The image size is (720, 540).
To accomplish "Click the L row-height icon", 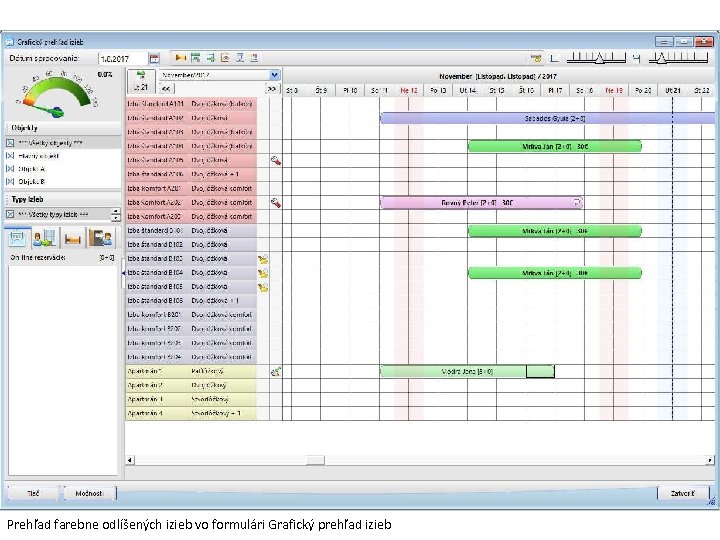I will (554, 58).
